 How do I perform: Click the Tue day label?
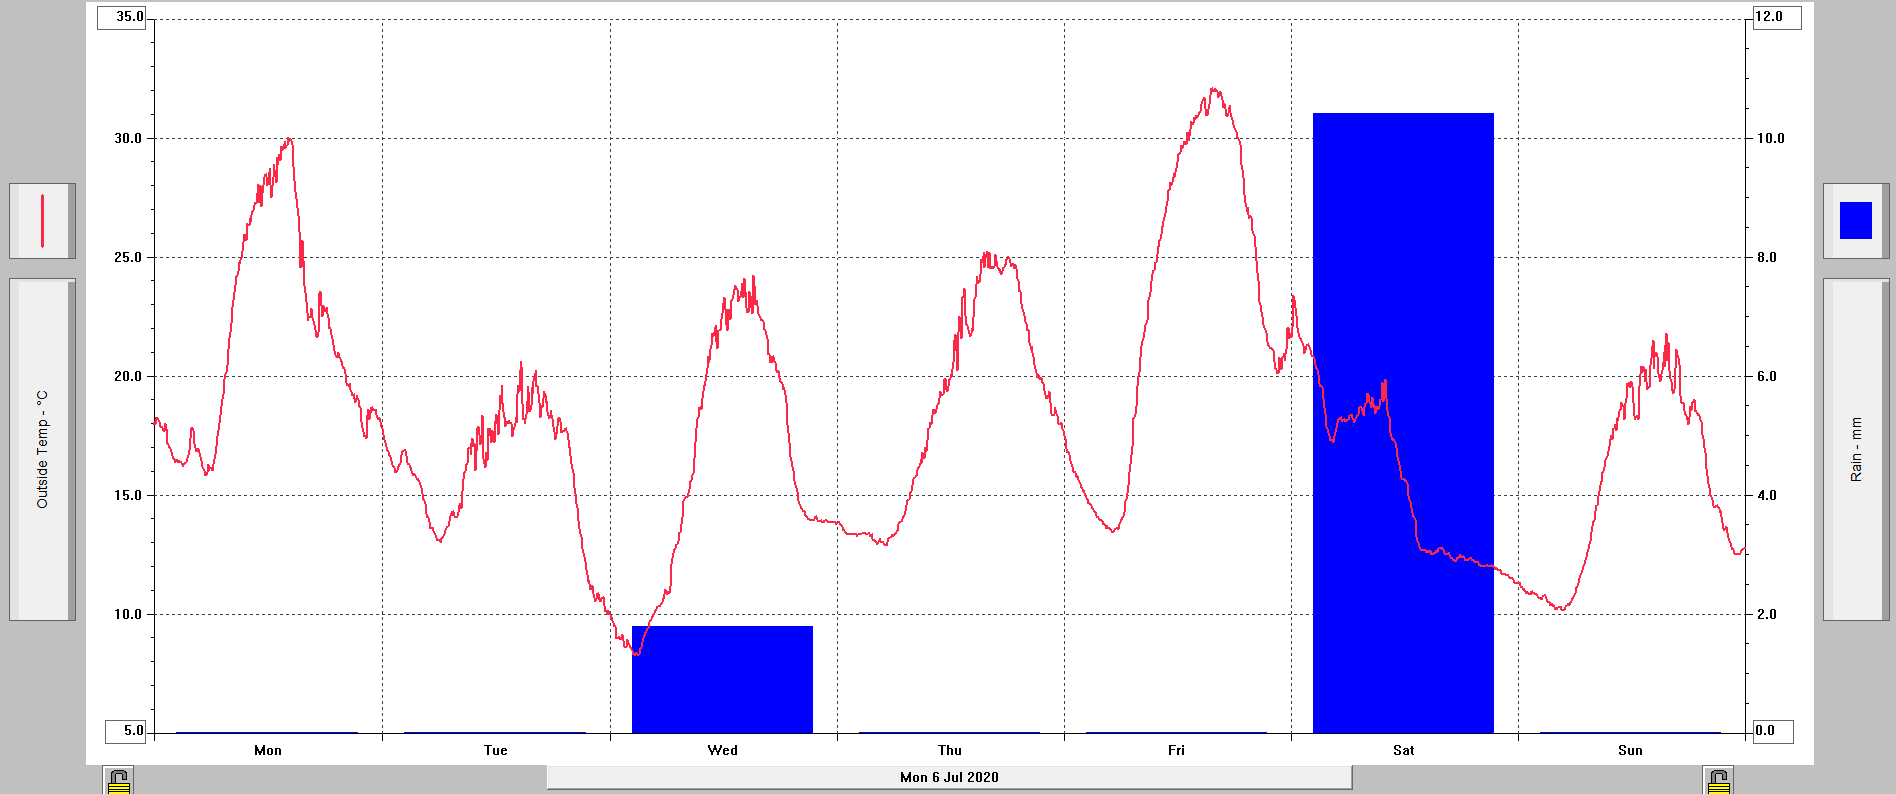495,750
